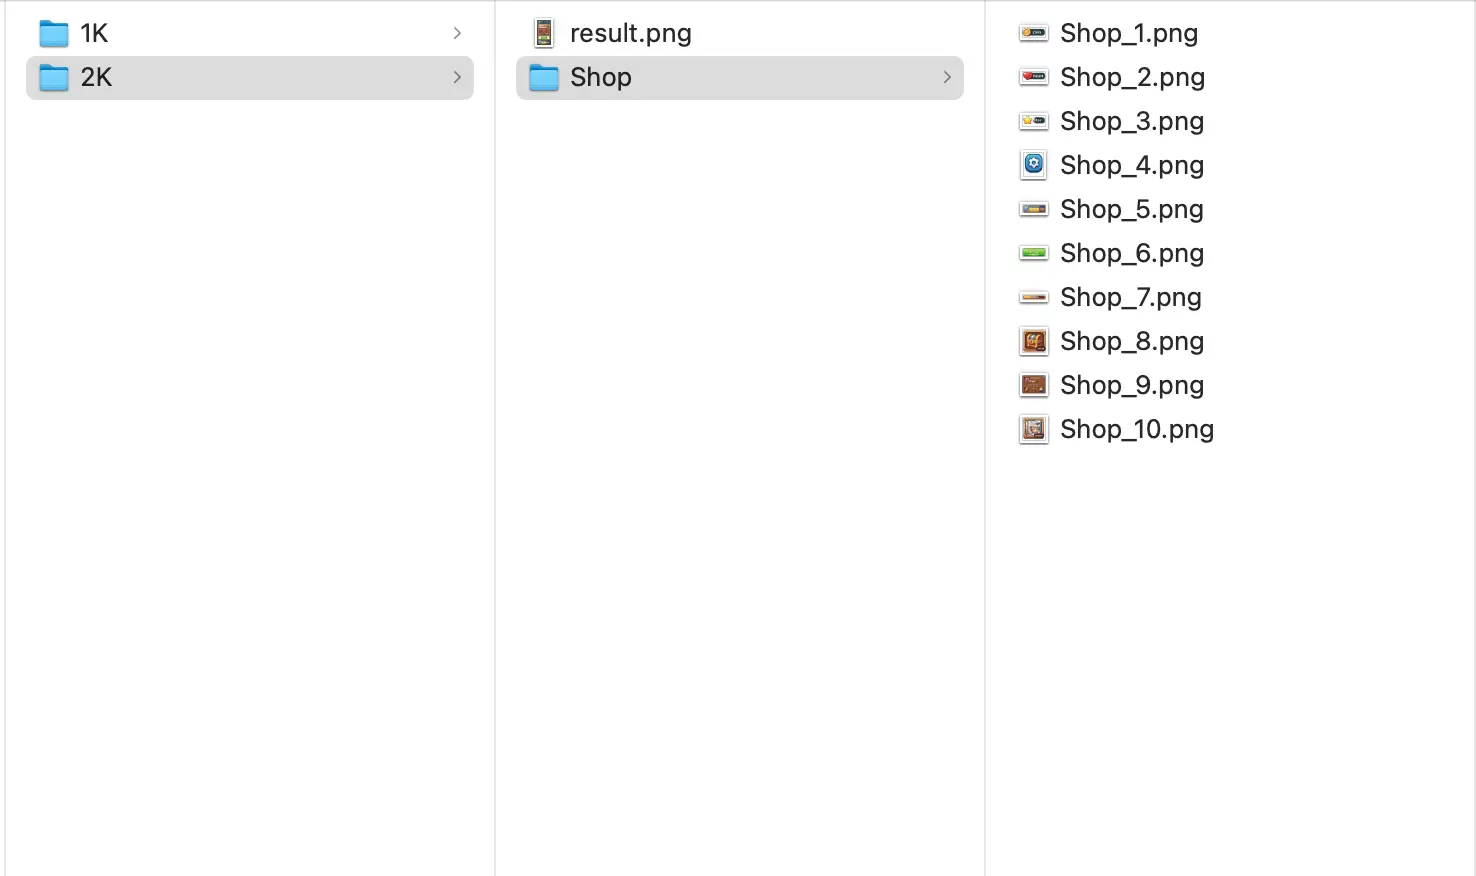Open Shop_10.png from the list
This screenshot has height=876, width=1476.
pyautogui.click(x=1136, y=429)
